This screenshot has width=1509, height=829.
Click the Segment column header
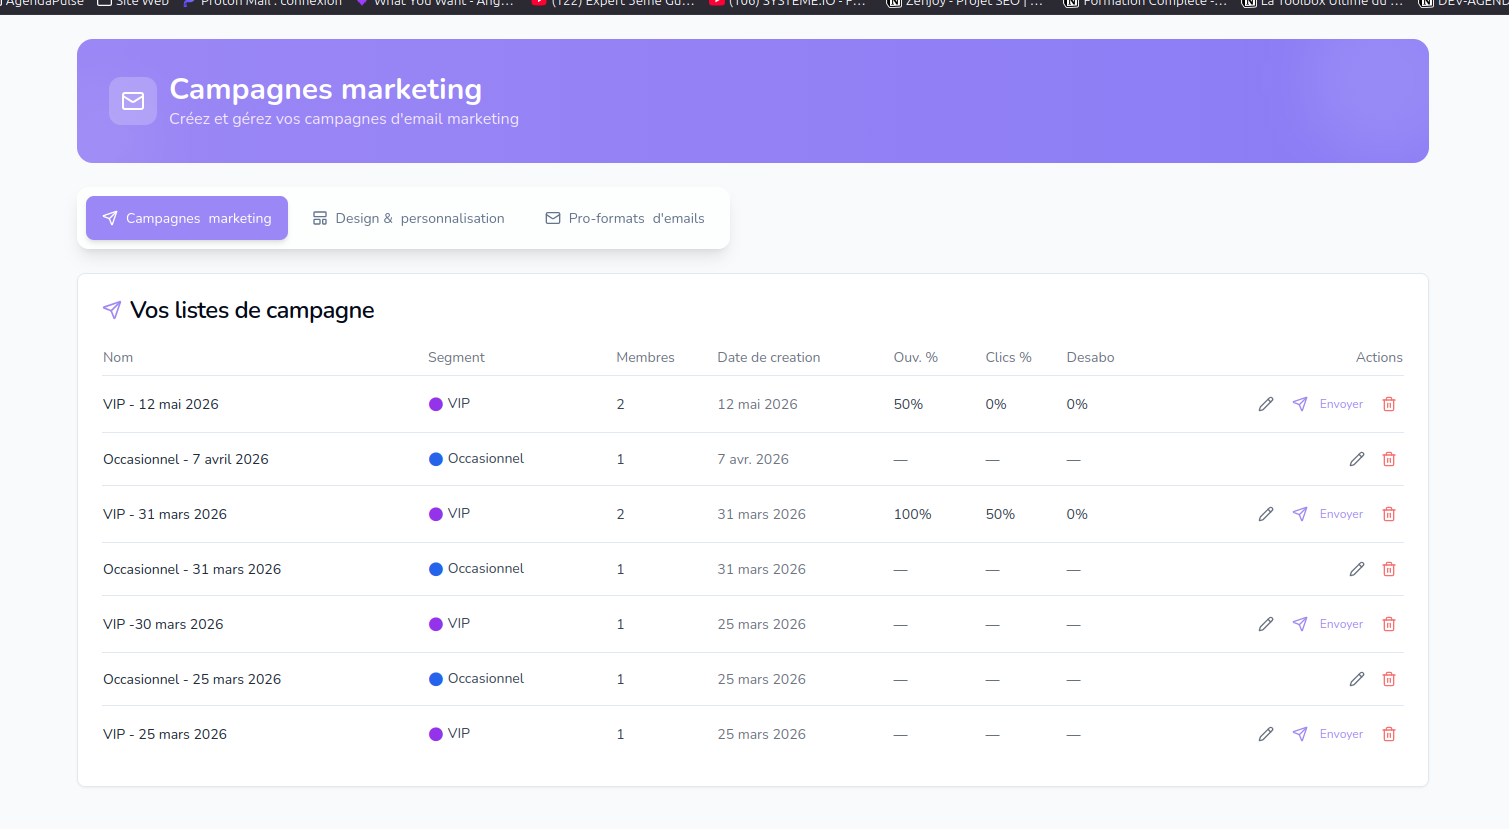click(456, 357)
